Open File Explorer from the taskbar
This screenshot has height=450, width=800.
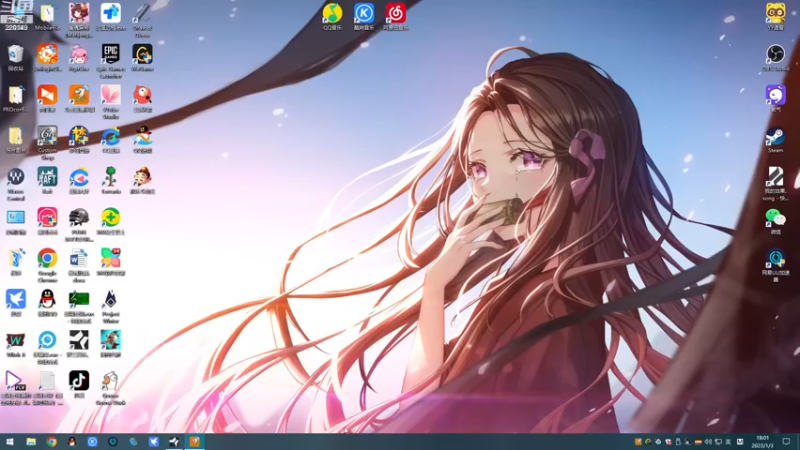[x=31, y=442]
